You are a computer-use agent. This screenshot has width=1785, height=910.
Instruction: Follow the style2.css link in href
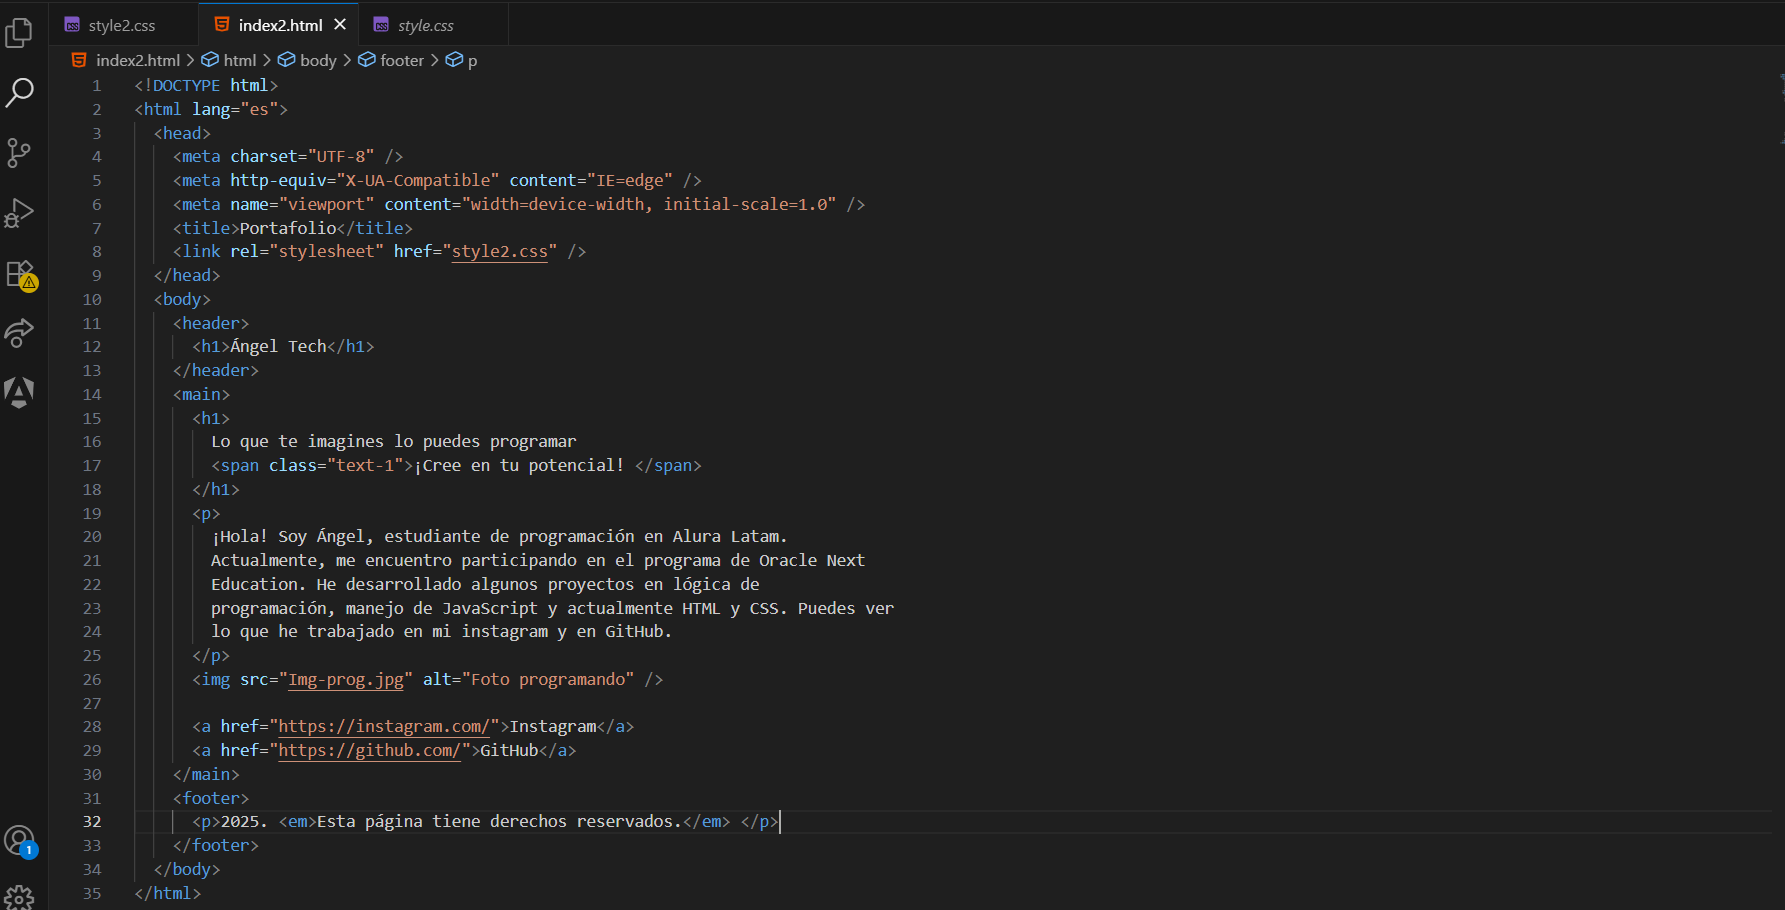coord(500,251)
